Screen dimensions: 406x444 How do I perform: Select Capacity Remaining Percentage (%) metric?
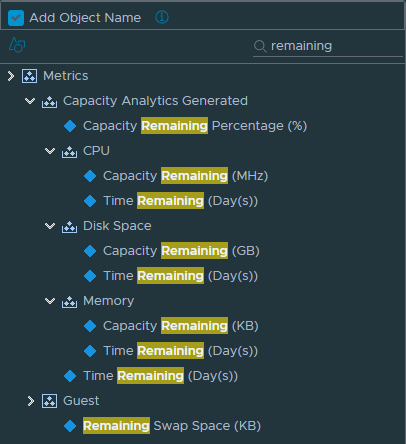tap(195, 126)
